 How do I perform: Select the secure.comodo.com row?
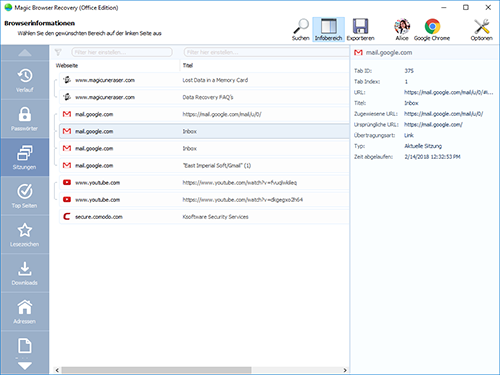coord(204,217)
